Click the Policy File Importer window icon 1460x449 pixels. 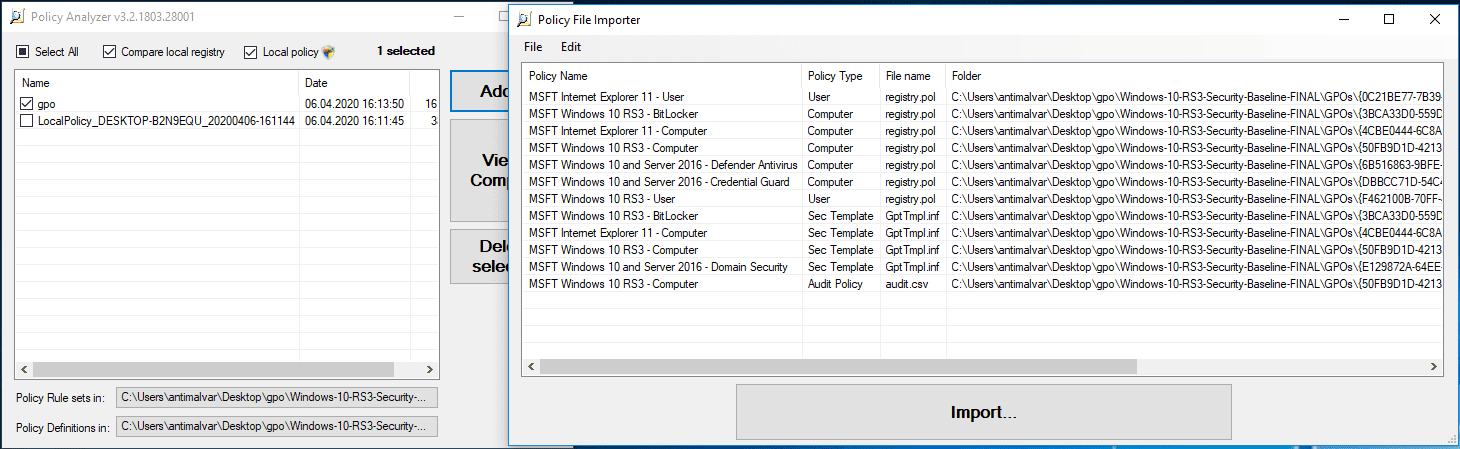coord(523,20)
